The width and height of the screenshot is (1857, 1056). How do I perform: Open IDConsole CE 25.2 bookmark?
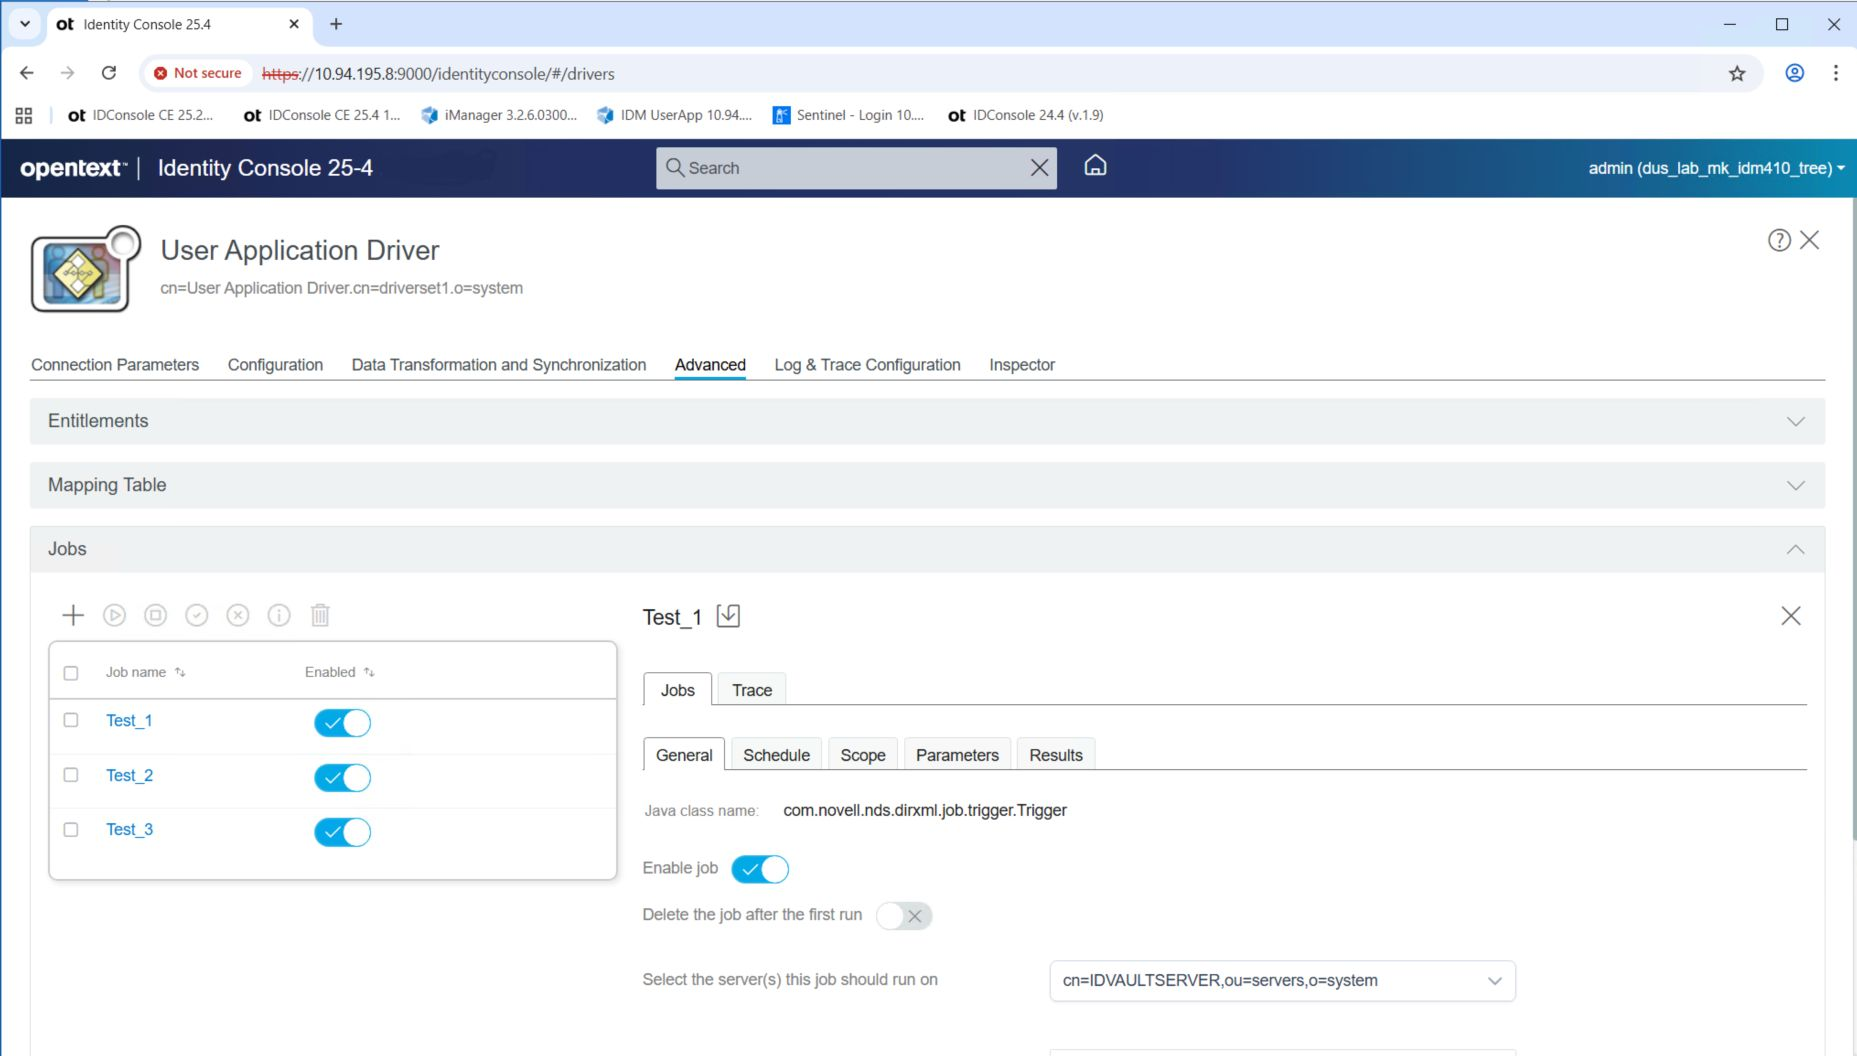tap(140, 115)
